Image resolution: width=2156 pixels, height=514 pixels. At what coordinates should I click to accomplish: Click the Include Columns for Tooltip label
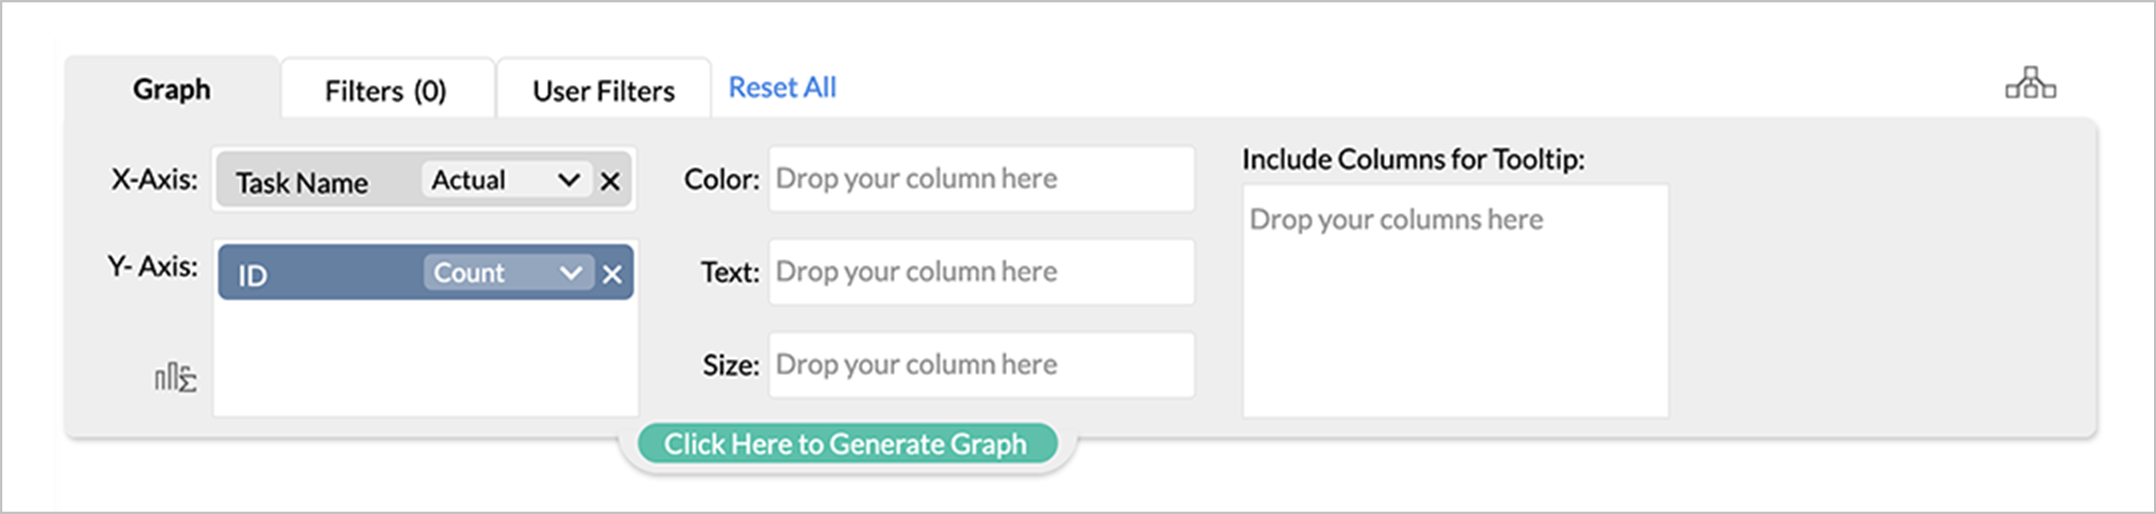[x=1413, y=160]
